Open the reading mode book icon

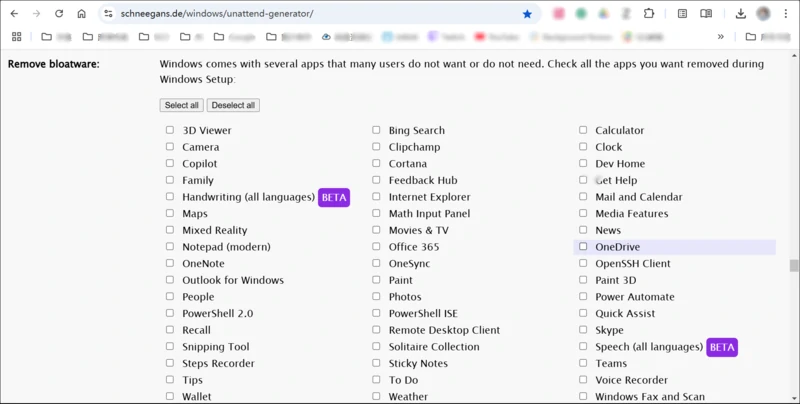[x=706, y=14]
